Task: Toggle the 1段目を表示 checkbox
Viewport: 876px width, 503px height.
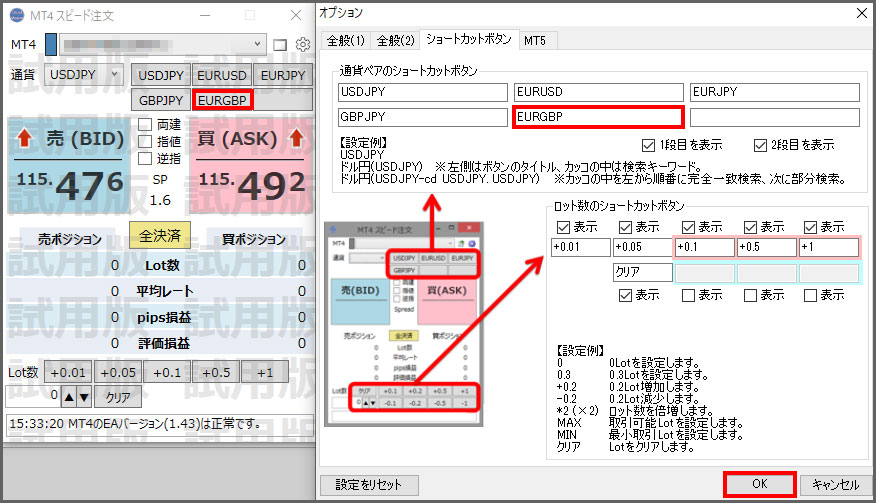Action: pos(649,145)
